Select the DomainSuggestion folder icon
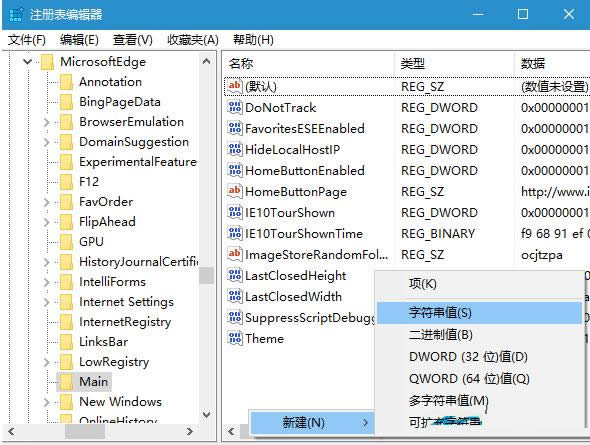 (66, 142)
